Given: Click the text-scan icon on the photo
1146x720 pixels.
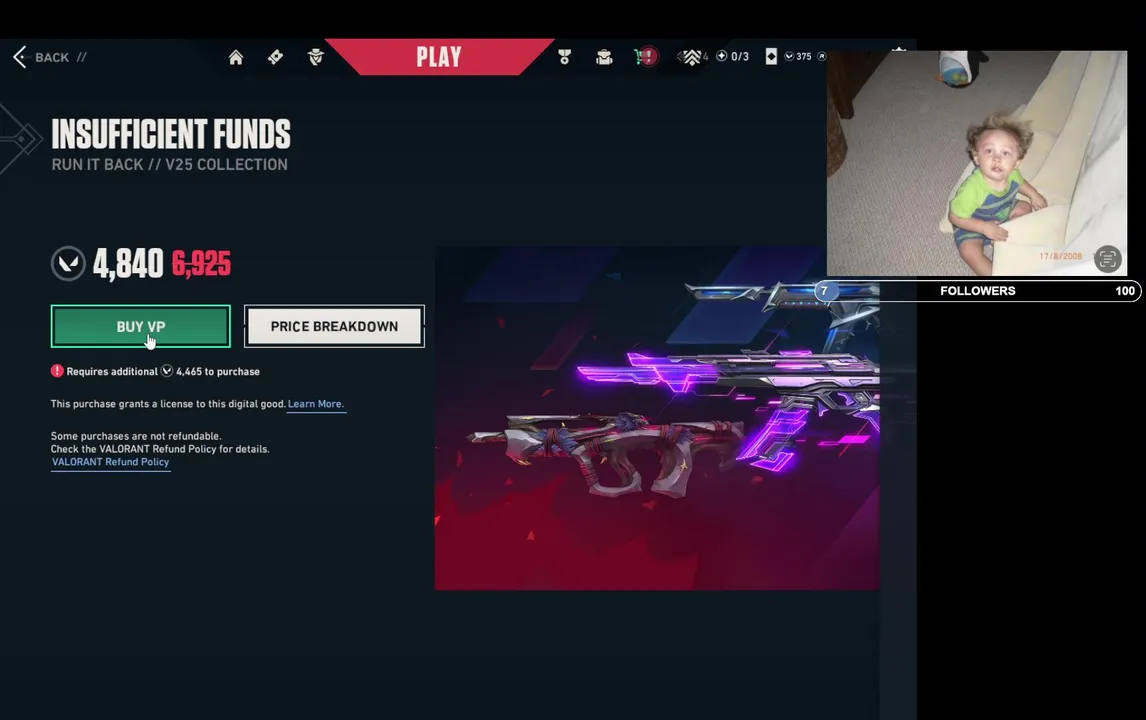Looking at the screenshot, I should click(1107, 258).
